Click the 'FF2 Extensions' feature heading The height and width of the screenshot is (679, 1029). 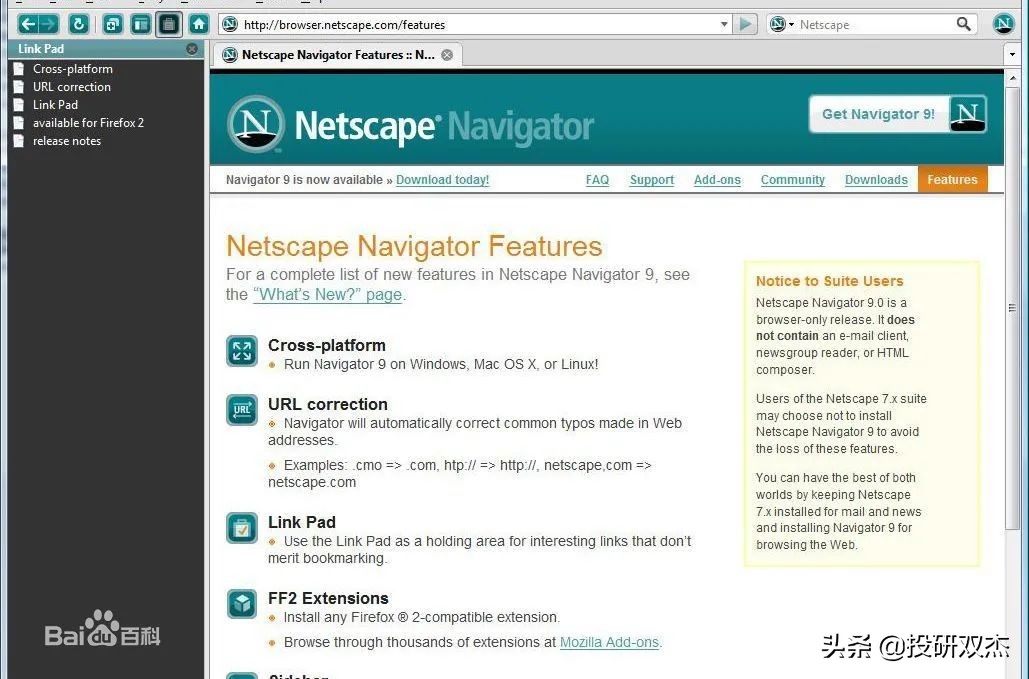[x=328, y=598]
